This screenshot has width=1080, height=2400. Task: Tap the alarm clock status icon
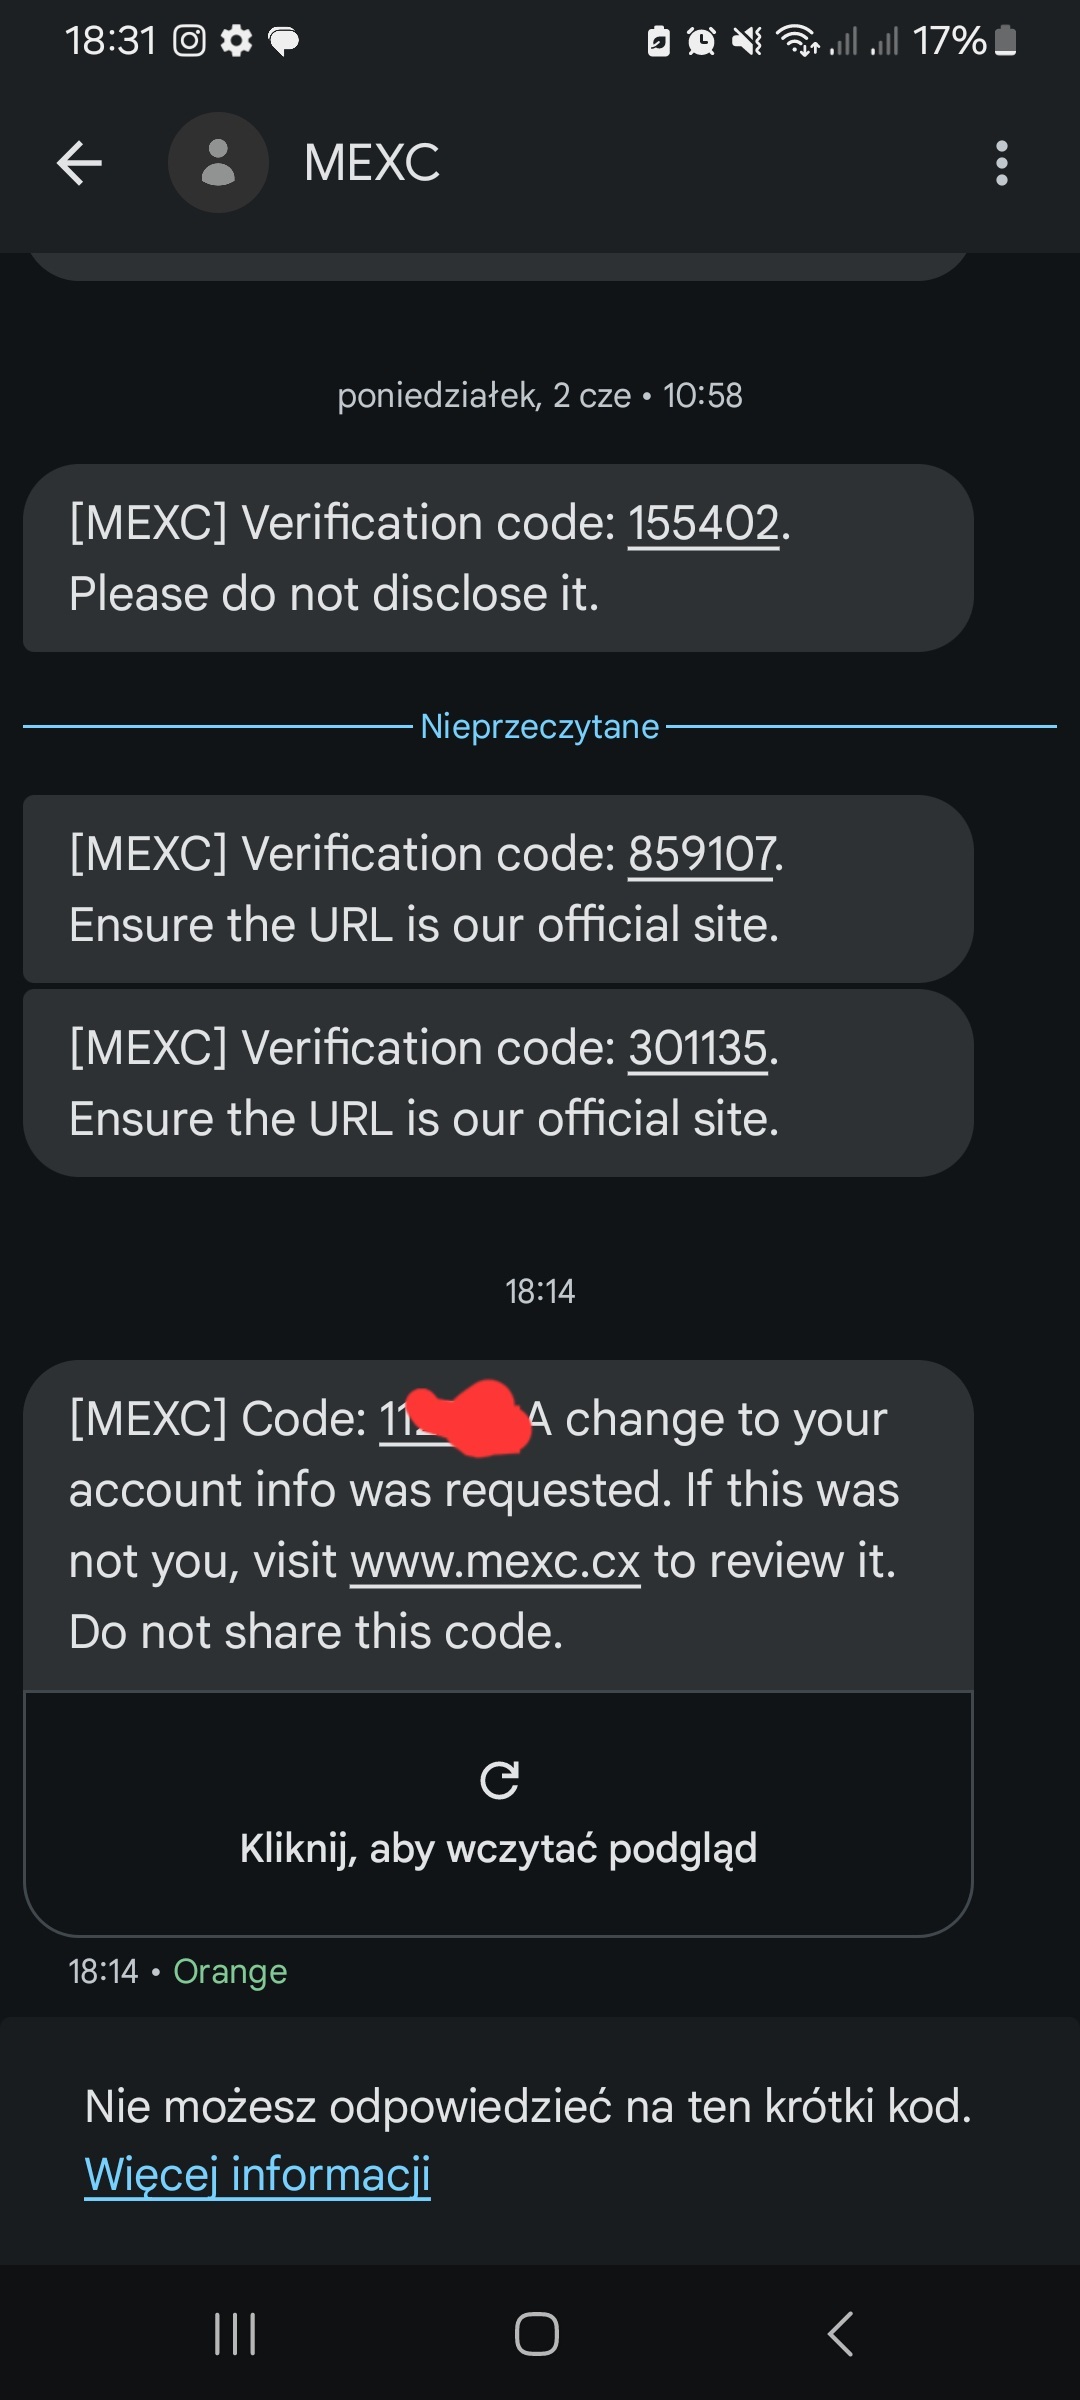point(701,41)
